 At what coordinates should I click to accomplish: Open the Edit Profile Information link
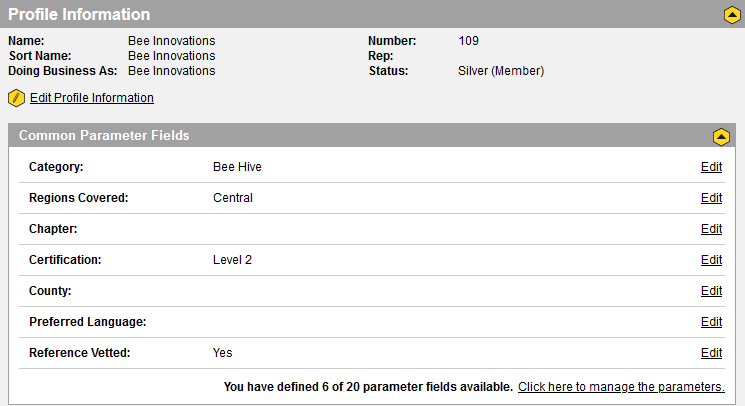(x=92, y=98)
